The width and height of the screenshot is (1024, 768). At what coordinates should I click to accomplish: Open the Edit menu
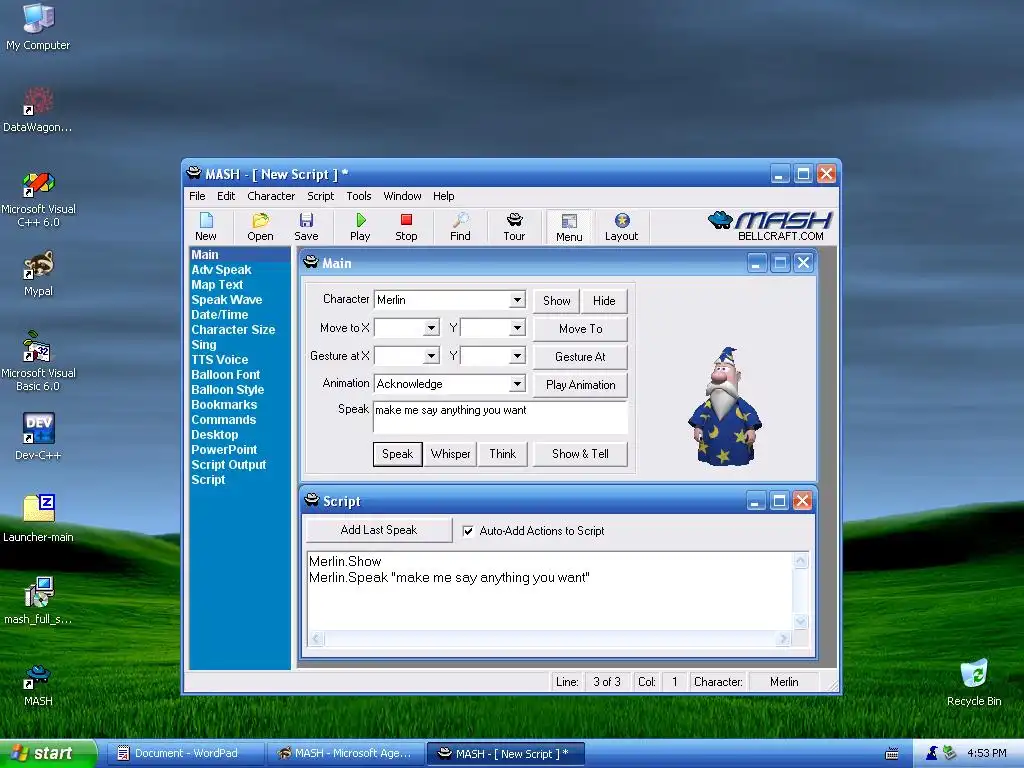[226, 196]
